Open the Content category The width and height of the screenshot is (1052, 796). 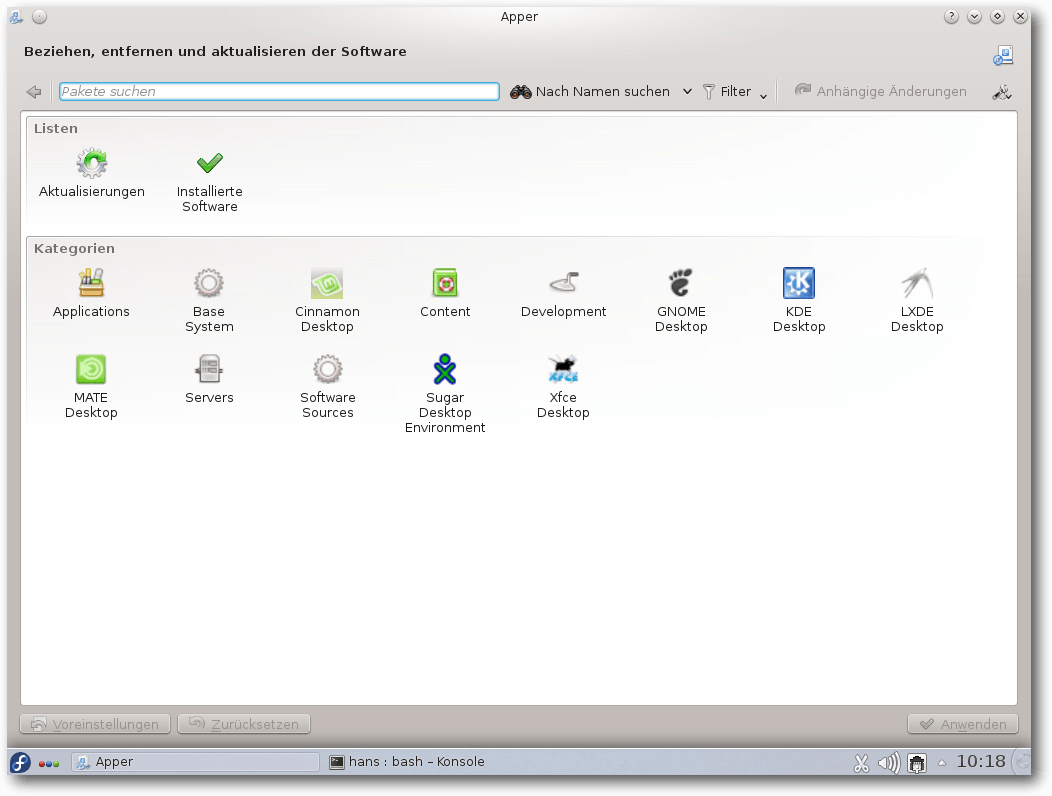coord(445,293)
